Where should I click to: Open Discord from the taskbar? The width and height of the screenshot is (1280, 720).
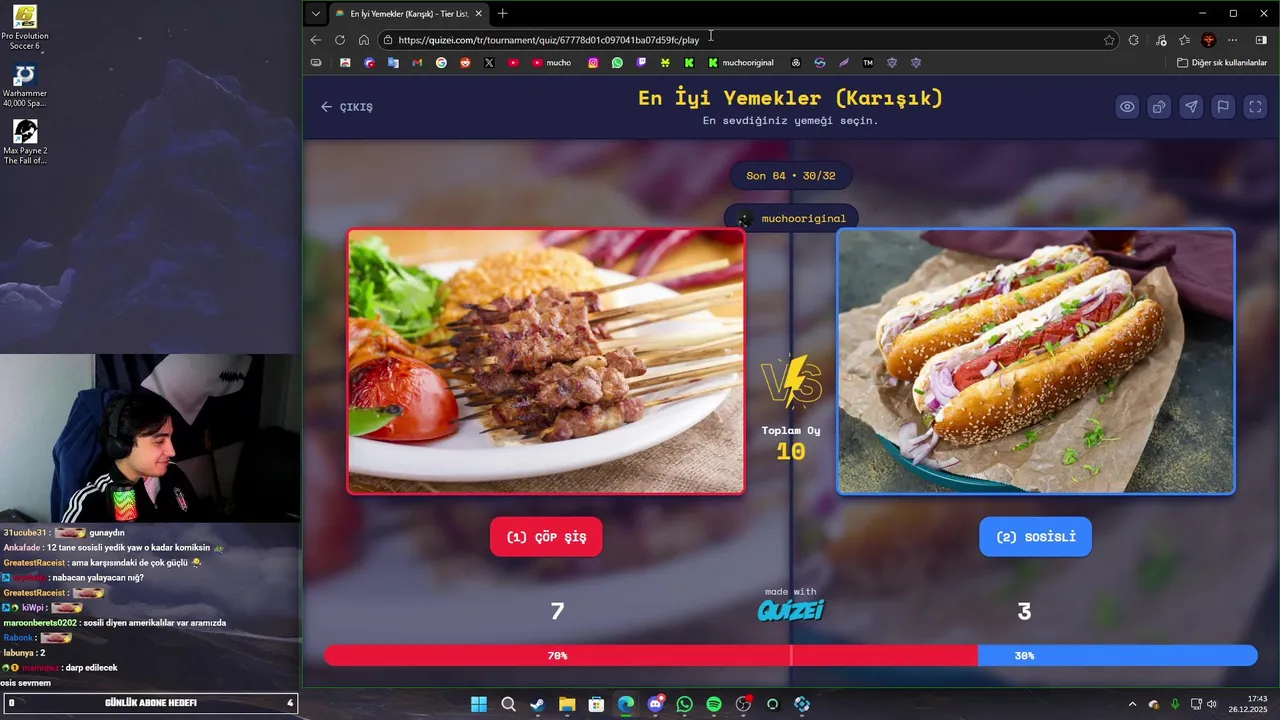tap(655, 704)
